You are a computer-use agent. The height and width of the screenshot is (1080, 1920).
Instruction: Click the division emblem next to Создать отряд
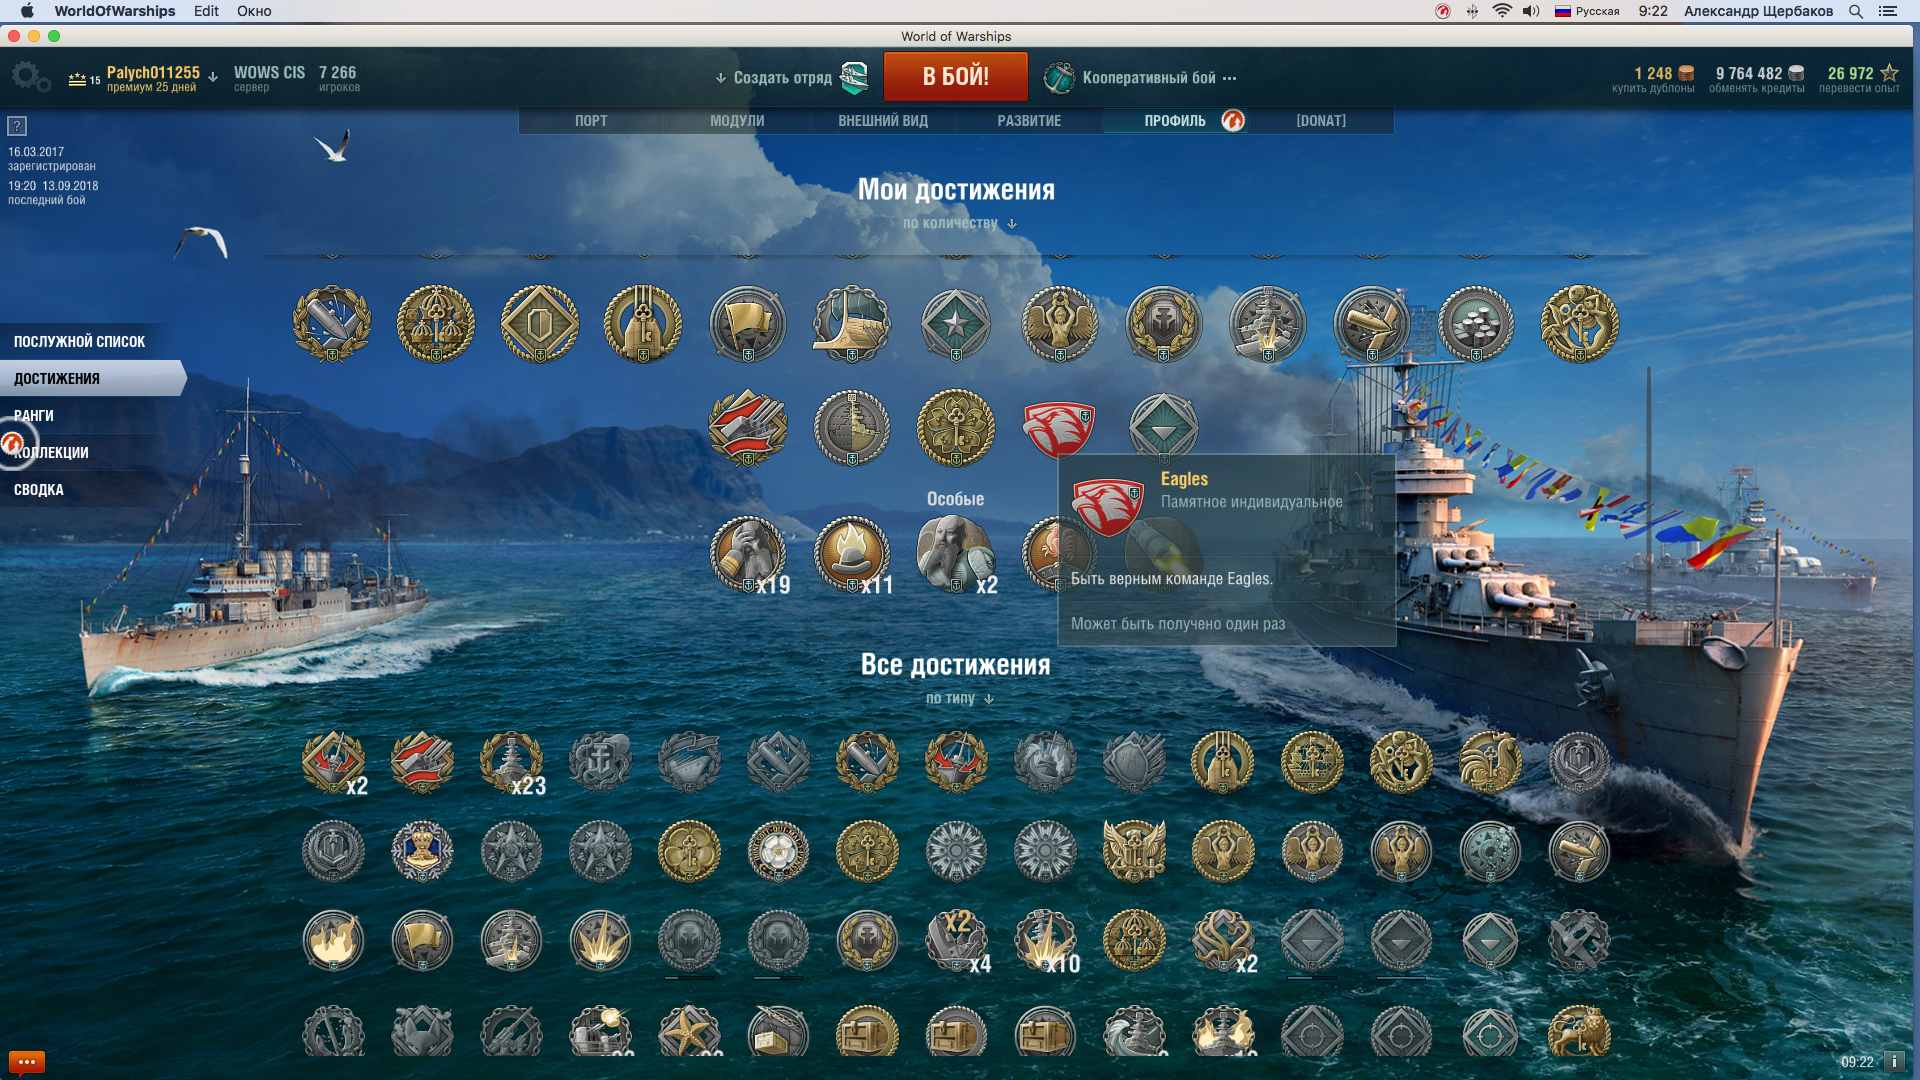click(854, 77)
